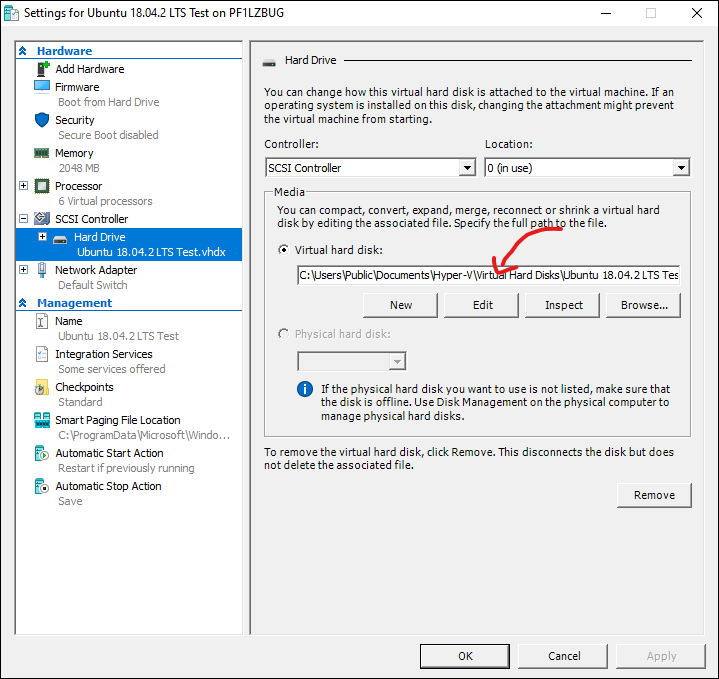719x679 pixels.
Task: Expand the Network Adapter tree node
Action: [x=23, y=270]
